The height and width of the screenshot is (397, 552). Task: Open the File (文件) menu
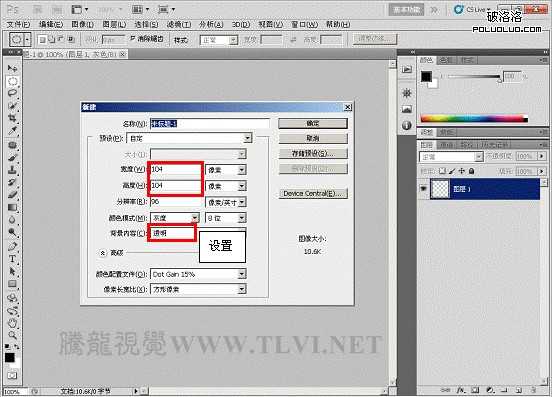(18, 24)
